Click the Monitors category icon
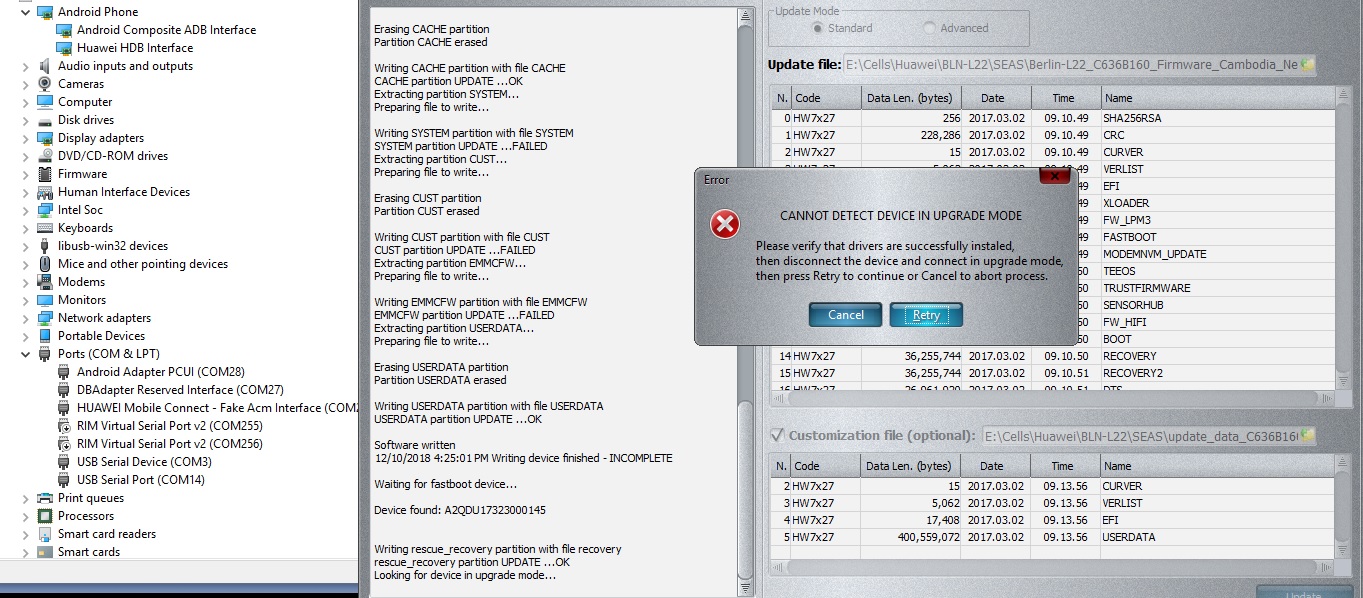Viewport: 1363px width, 598px height. (45, 300)
